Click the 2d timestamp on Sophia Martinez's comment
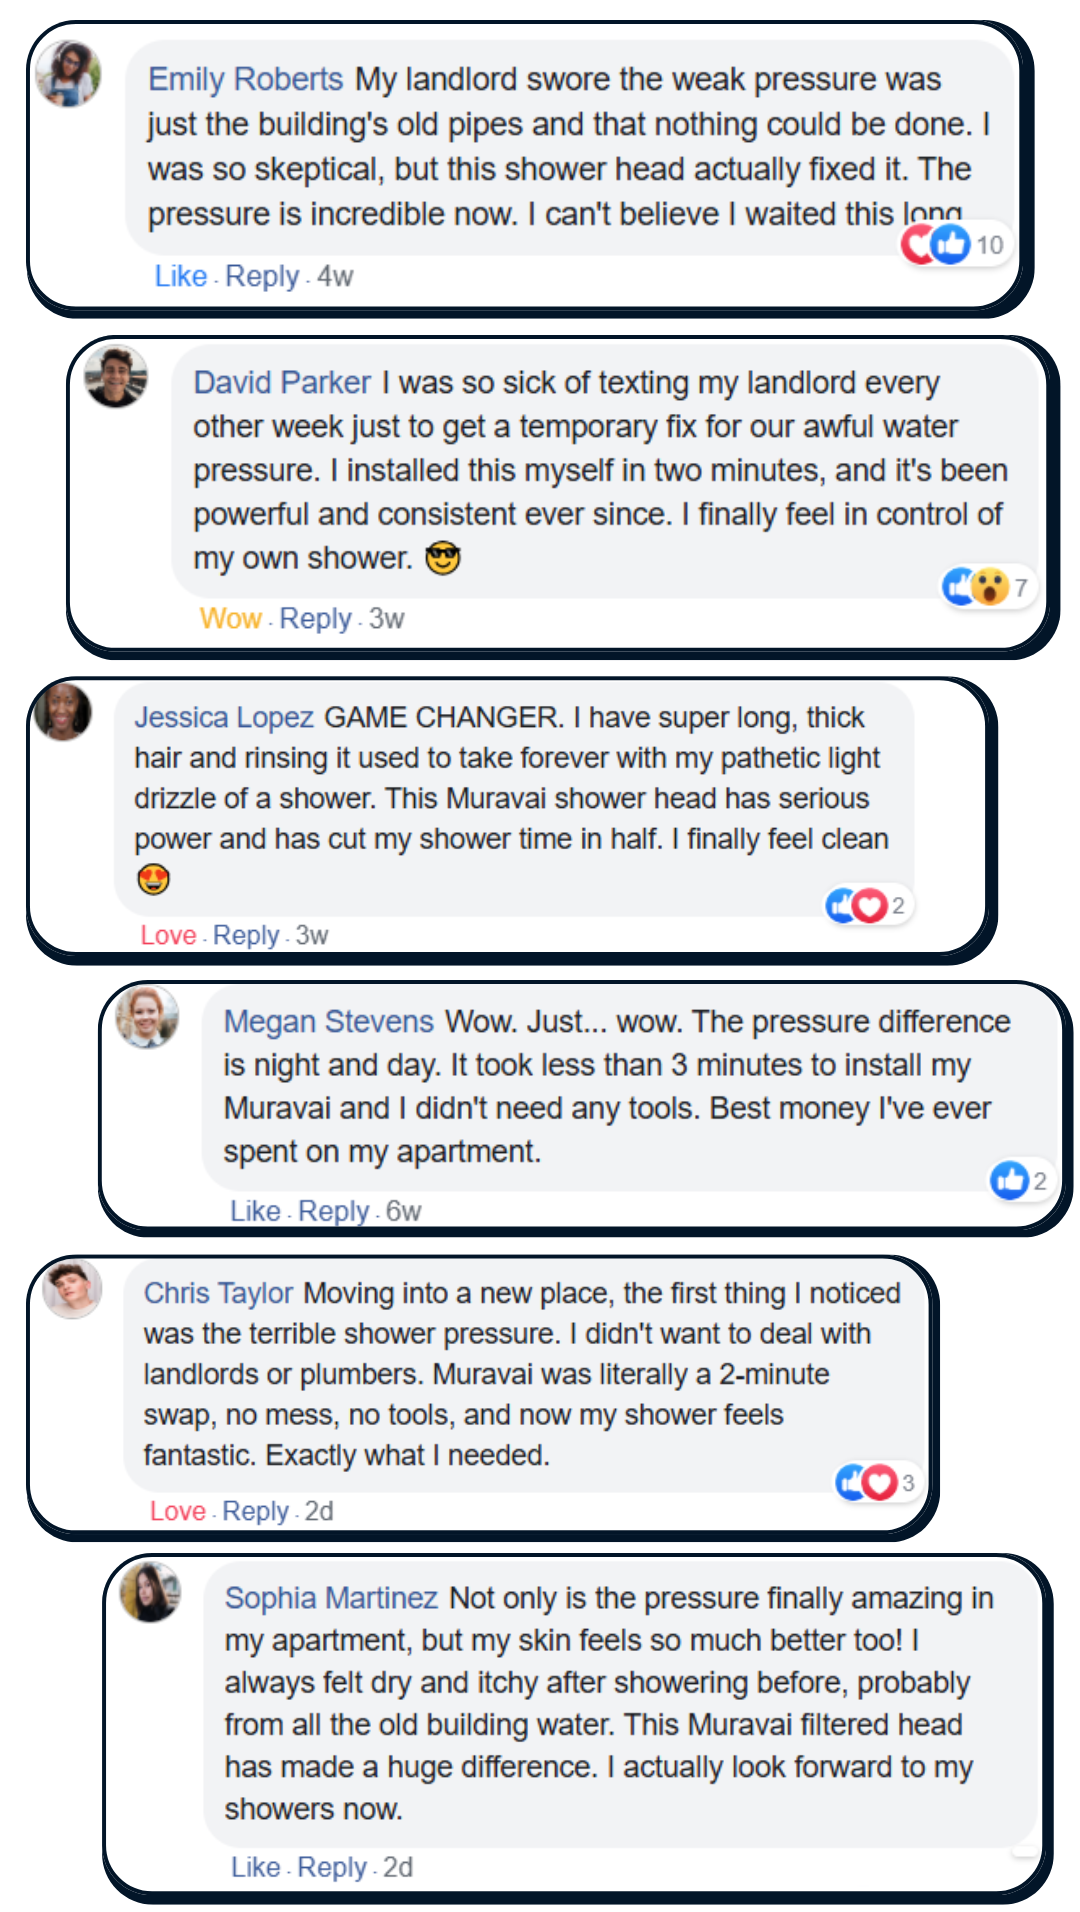The image size is (1080, 1912). [x=398, y=1867]
